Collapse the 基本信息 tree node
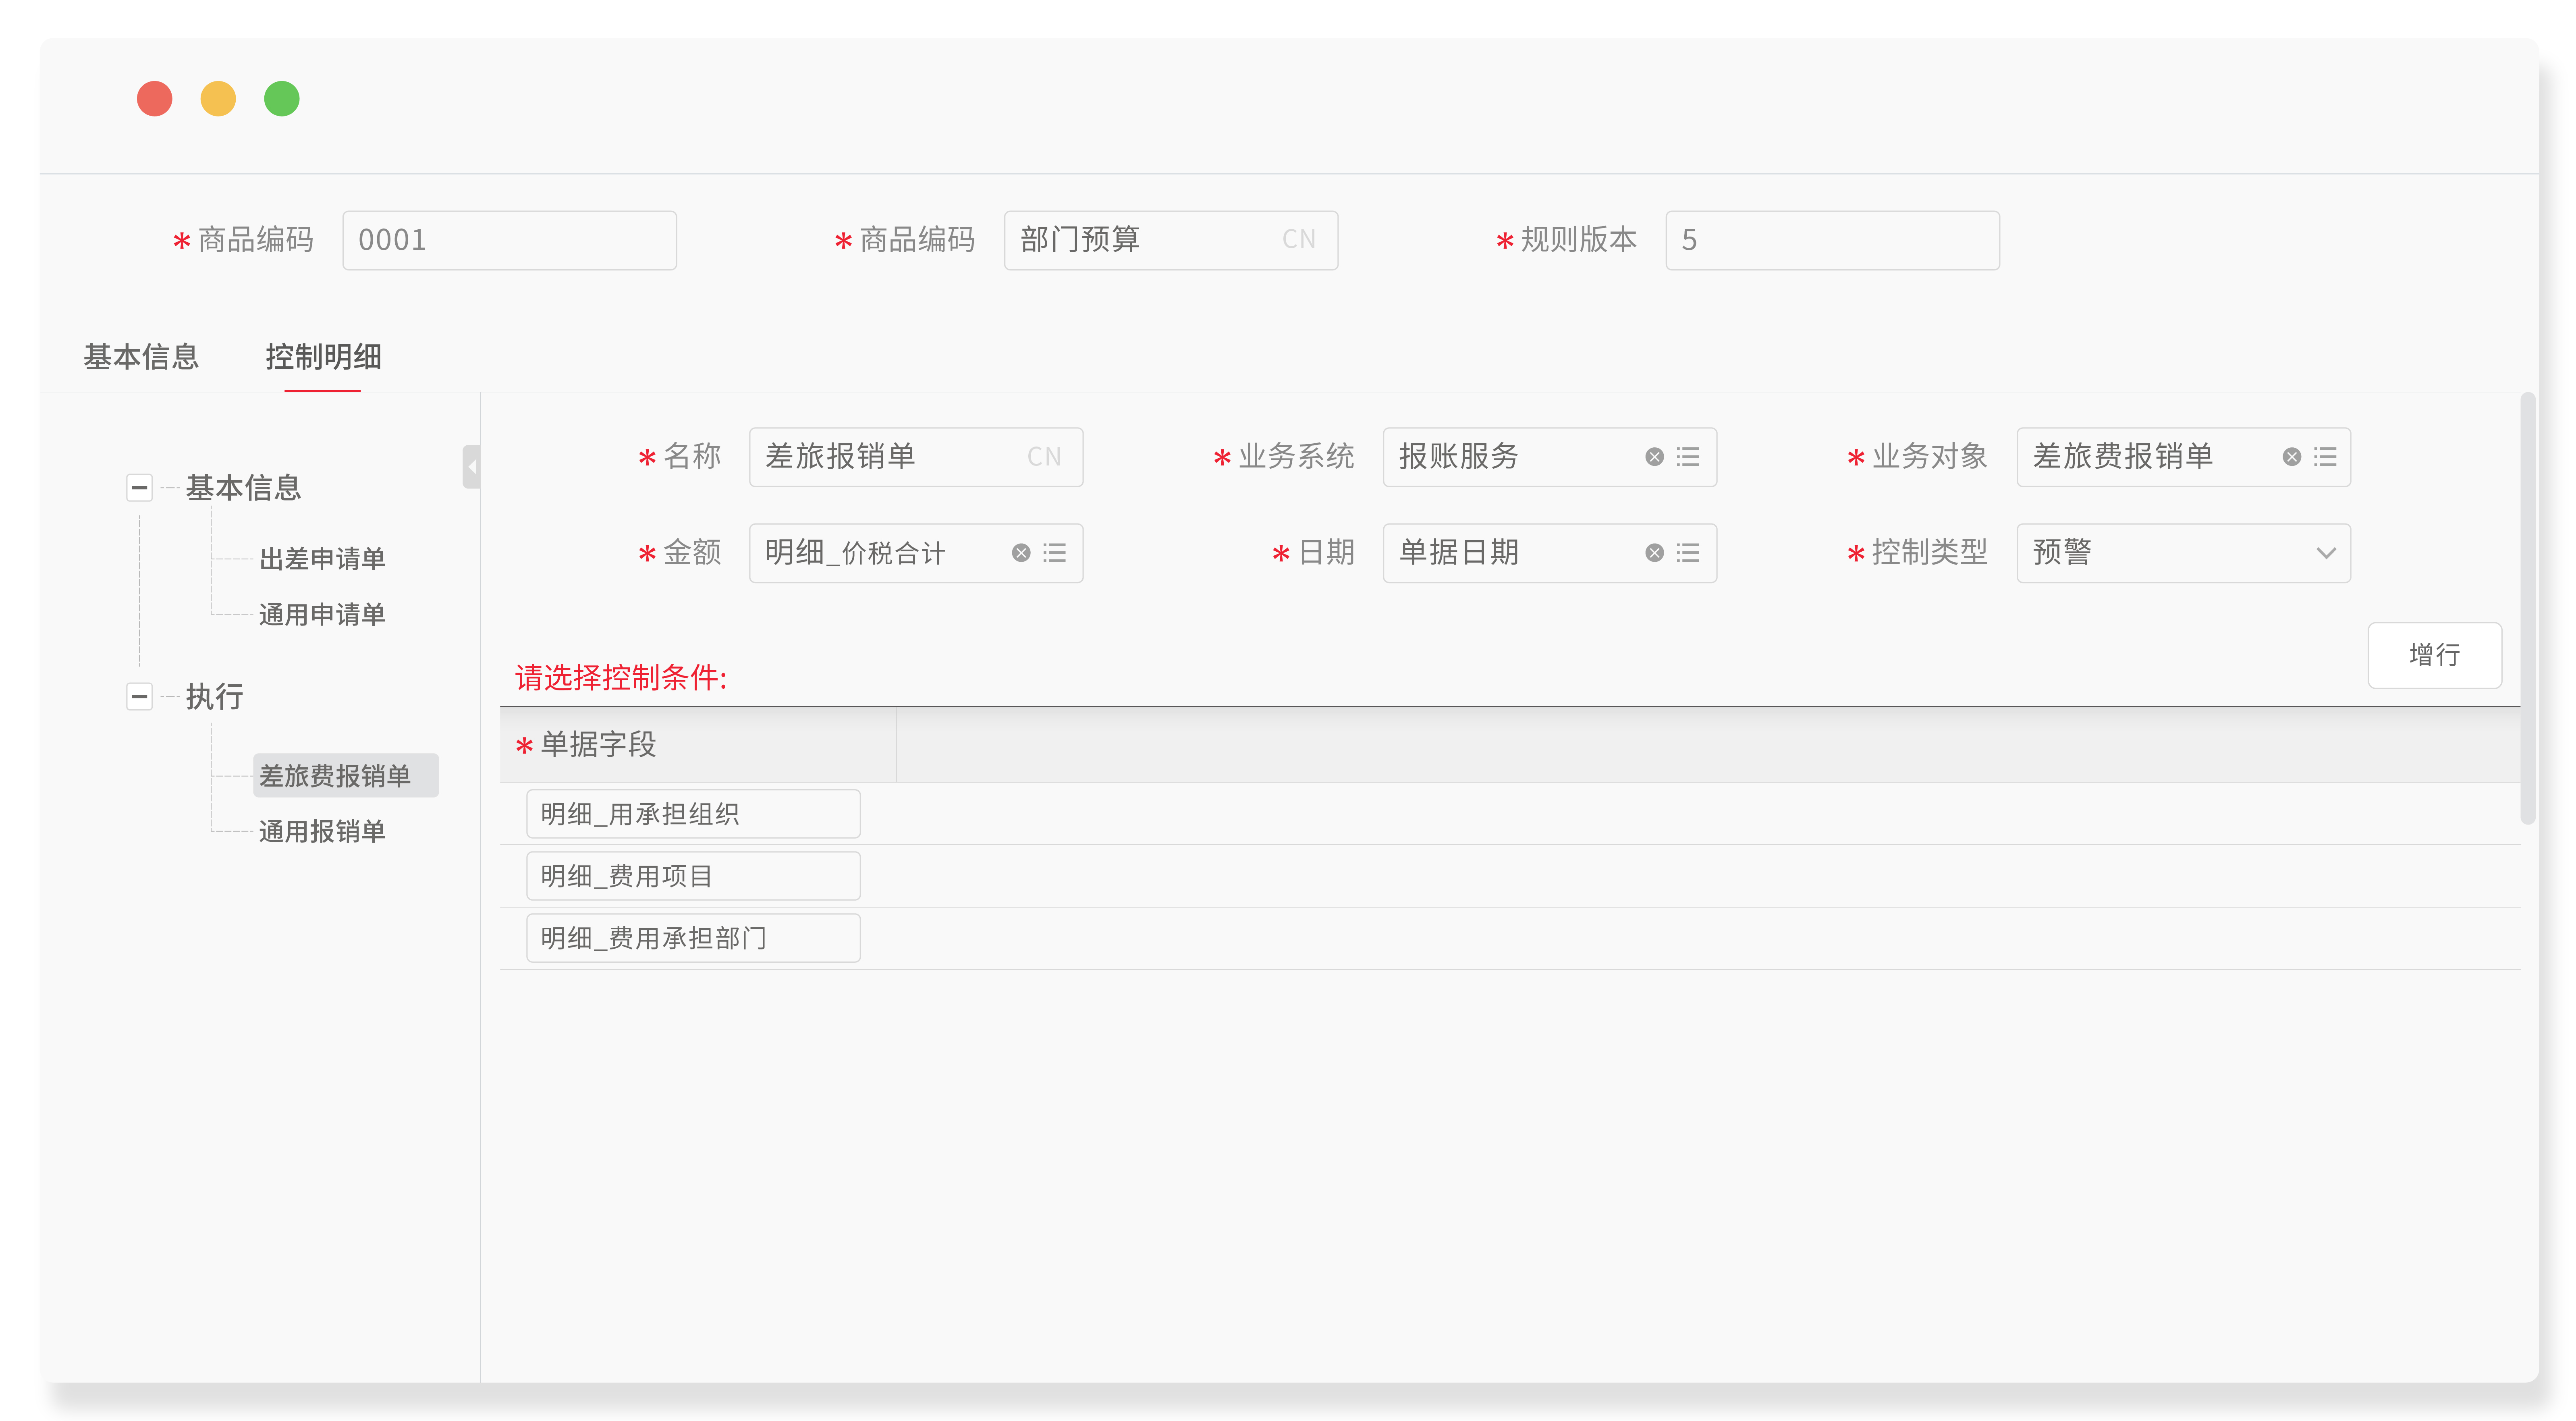The image size is (2576, 1421). (x=139, y=488)
